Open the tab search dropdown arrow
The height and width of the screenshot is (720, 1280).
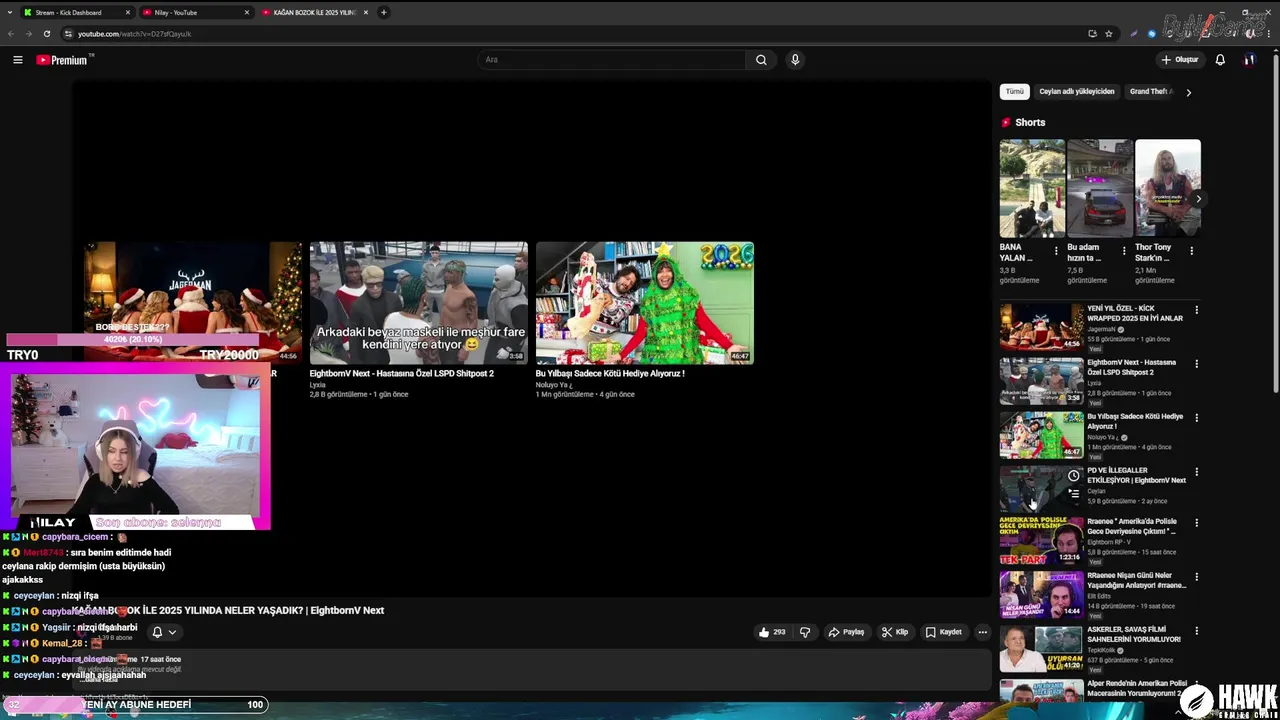coord(10,12)
